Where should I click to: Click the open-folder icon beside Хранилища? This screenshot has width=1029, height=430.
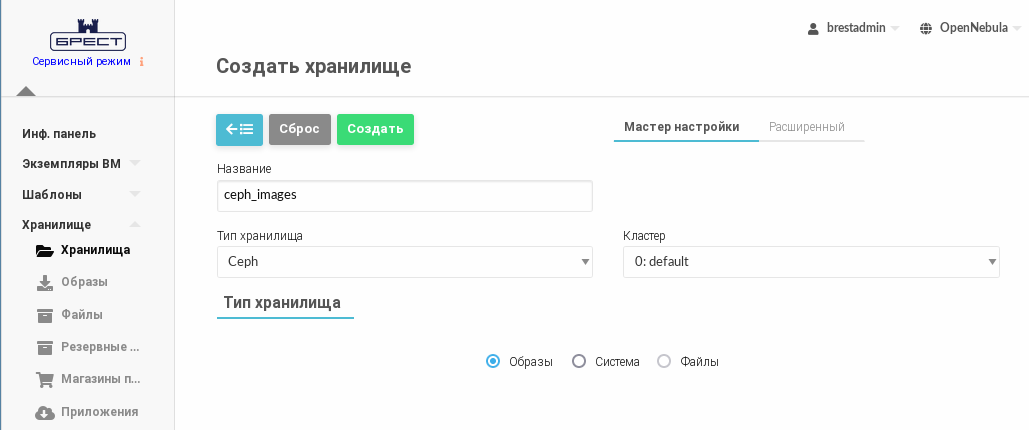pyautogui.click(x=44, y=251)
